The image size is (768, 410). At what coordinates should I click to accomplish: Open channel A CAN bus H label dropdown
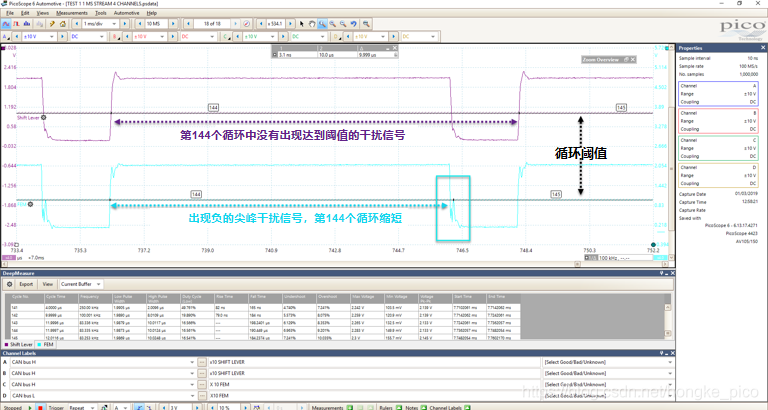click(192, 362)
